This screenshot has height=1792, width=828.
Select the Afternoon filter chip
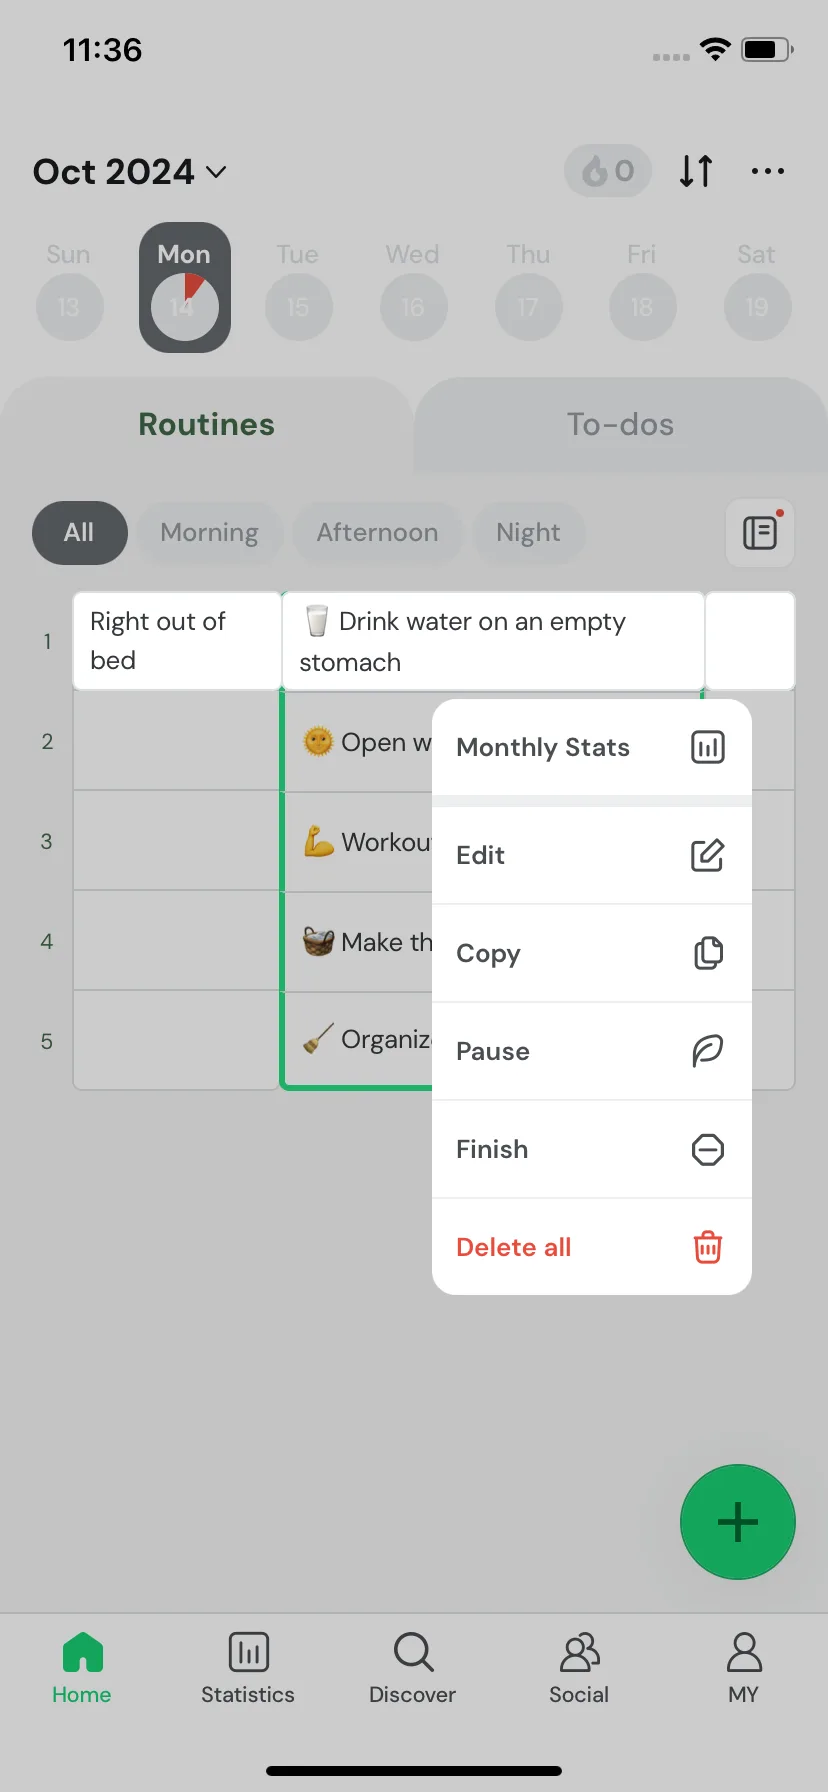[377, 532]
